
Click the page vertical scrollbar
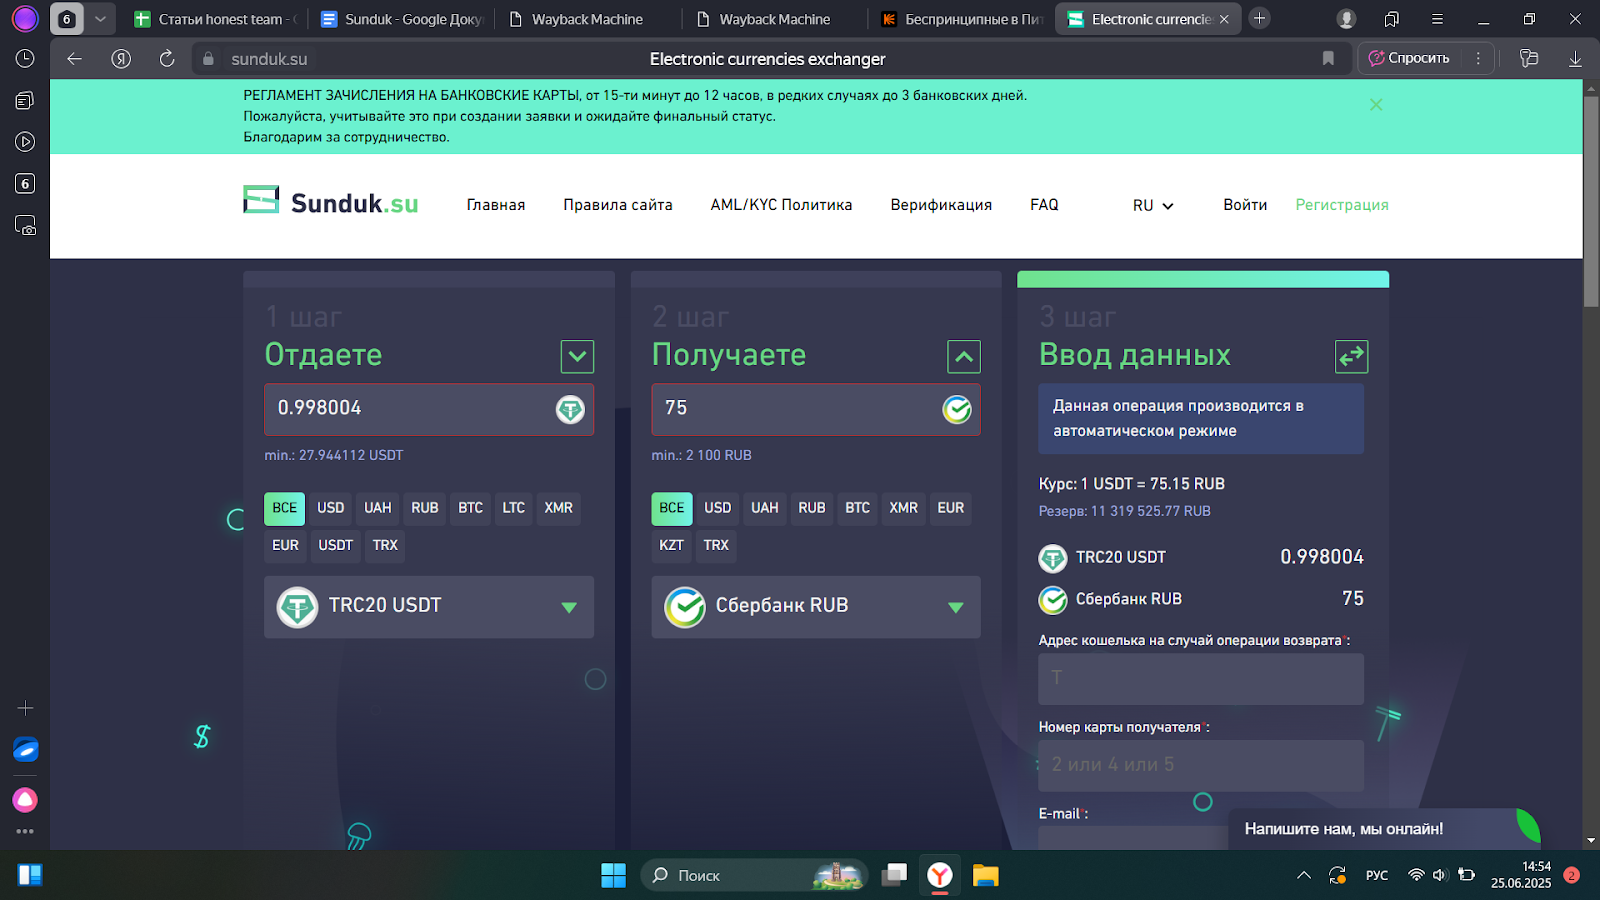[1591, 200]
